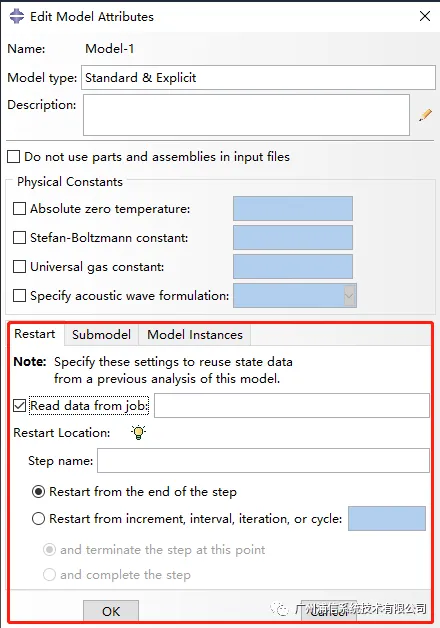This screenshot has height=628, width=440.
Task: Uncheck Read data from job
Action: pos(19,406)
